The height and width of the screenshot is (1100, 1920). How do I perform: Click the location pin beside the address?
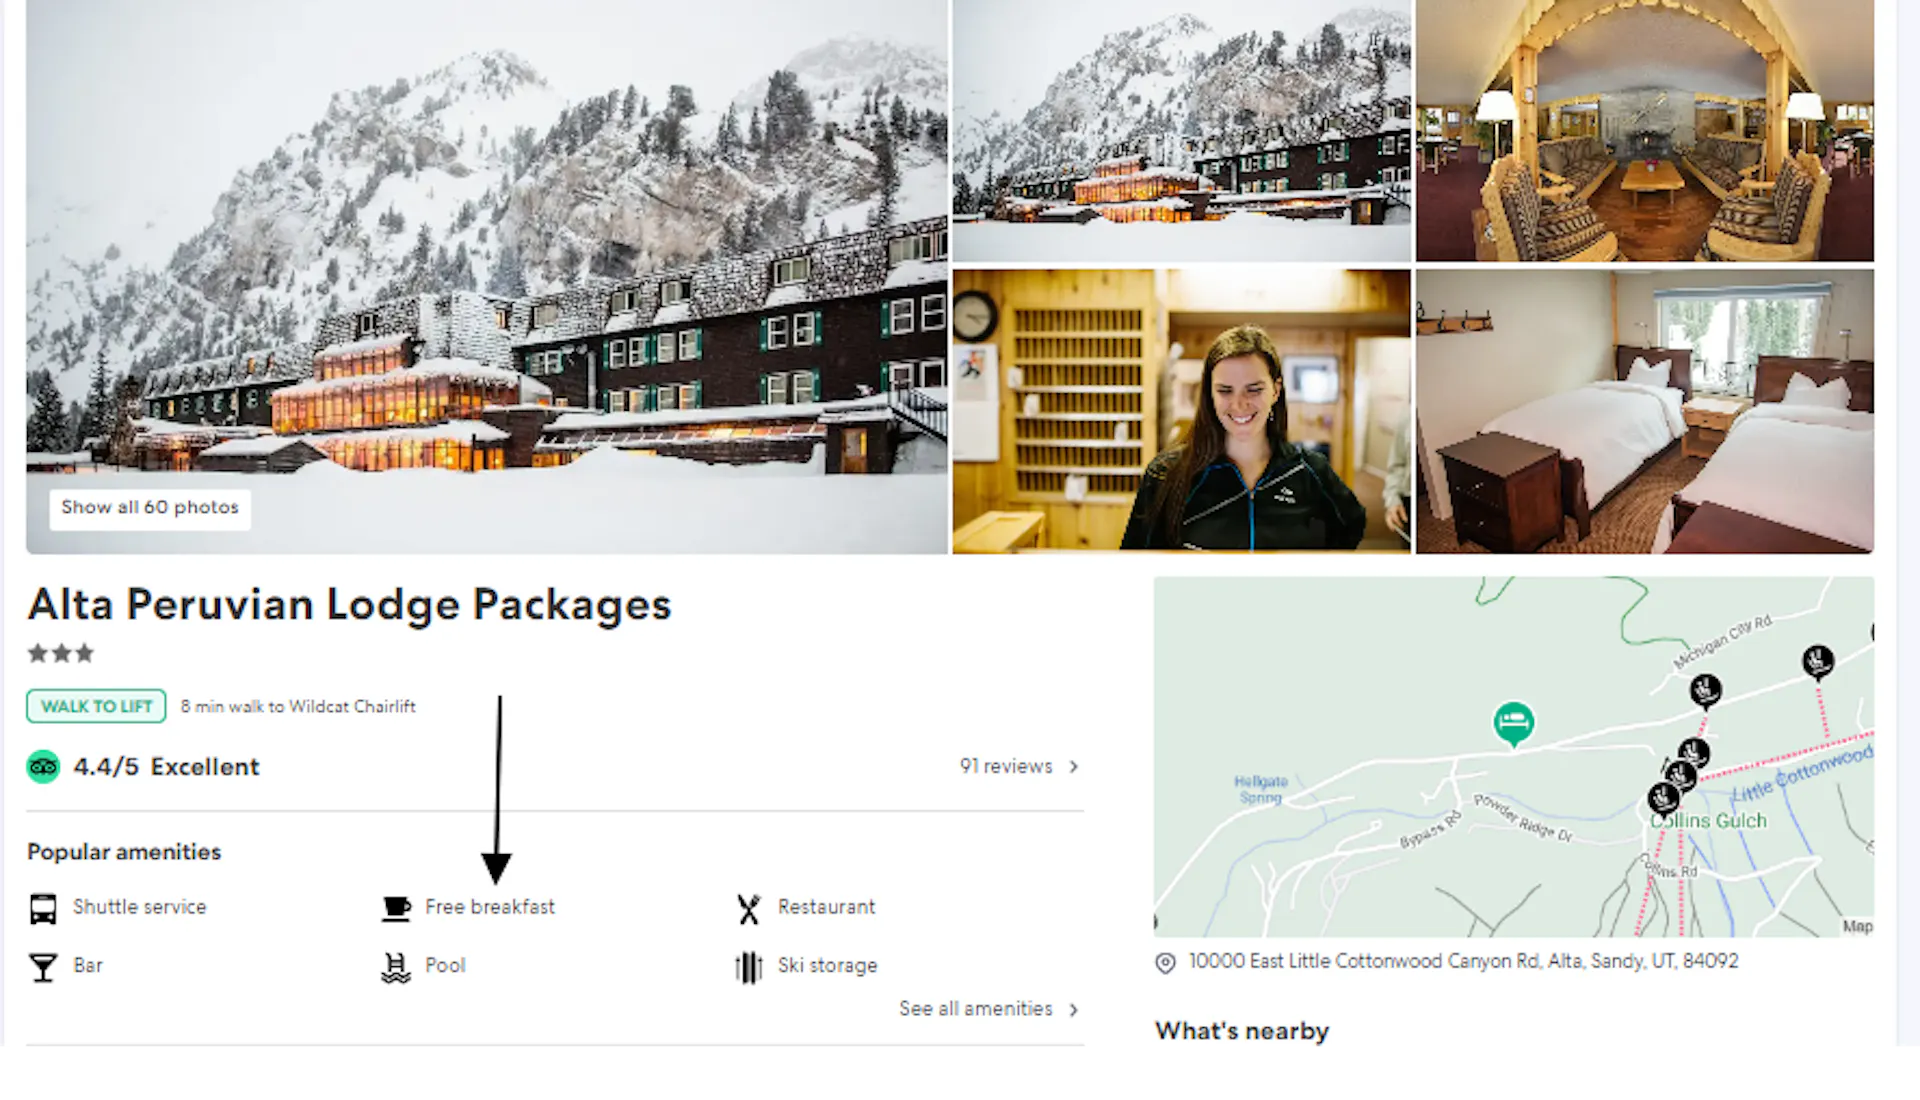click(x=1165, y=963)
